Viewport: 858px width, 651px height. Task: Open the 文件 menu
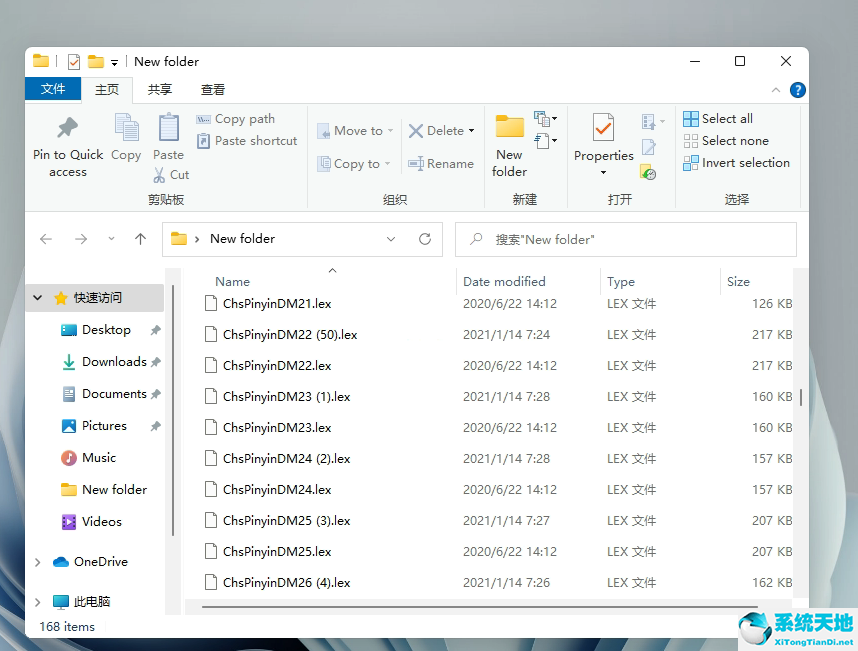click(53, 89)
